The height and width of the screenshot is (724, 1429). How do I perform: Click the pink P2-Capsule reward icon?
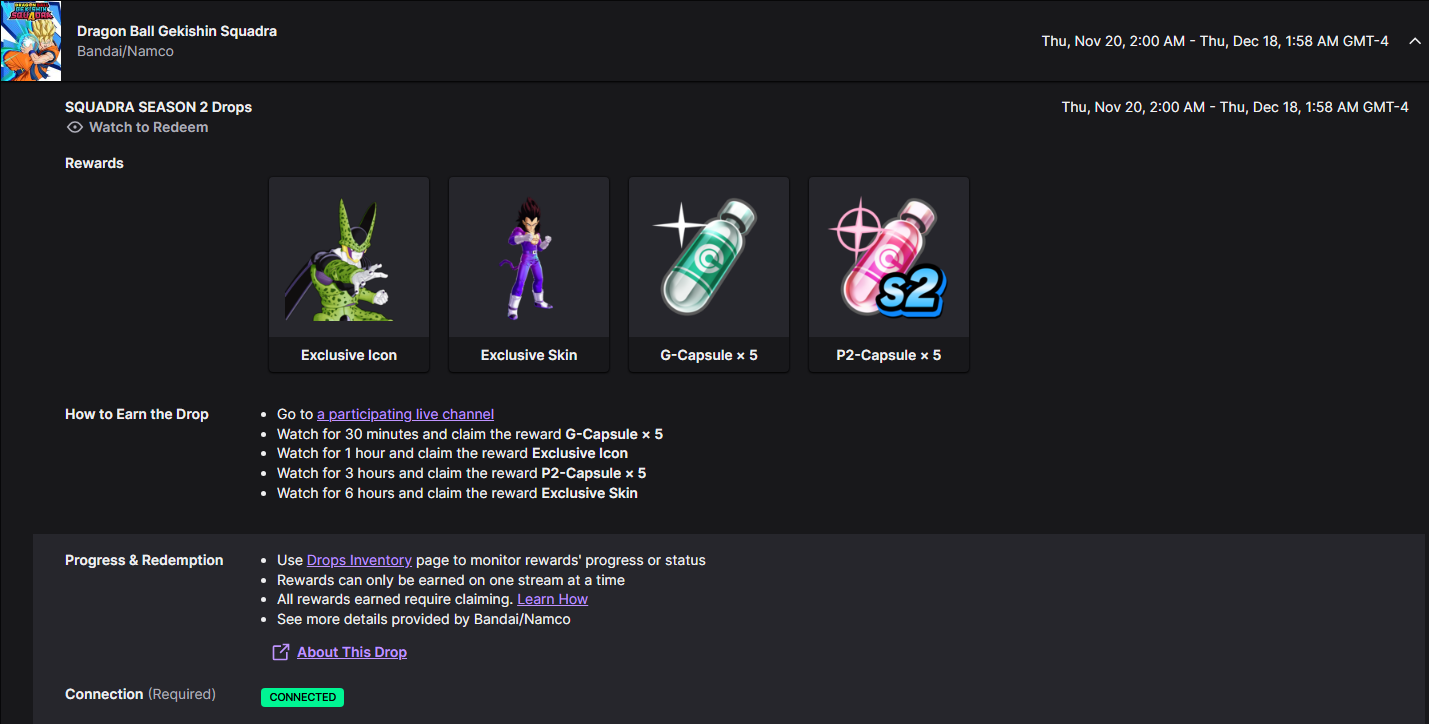(x=889, y=256)
